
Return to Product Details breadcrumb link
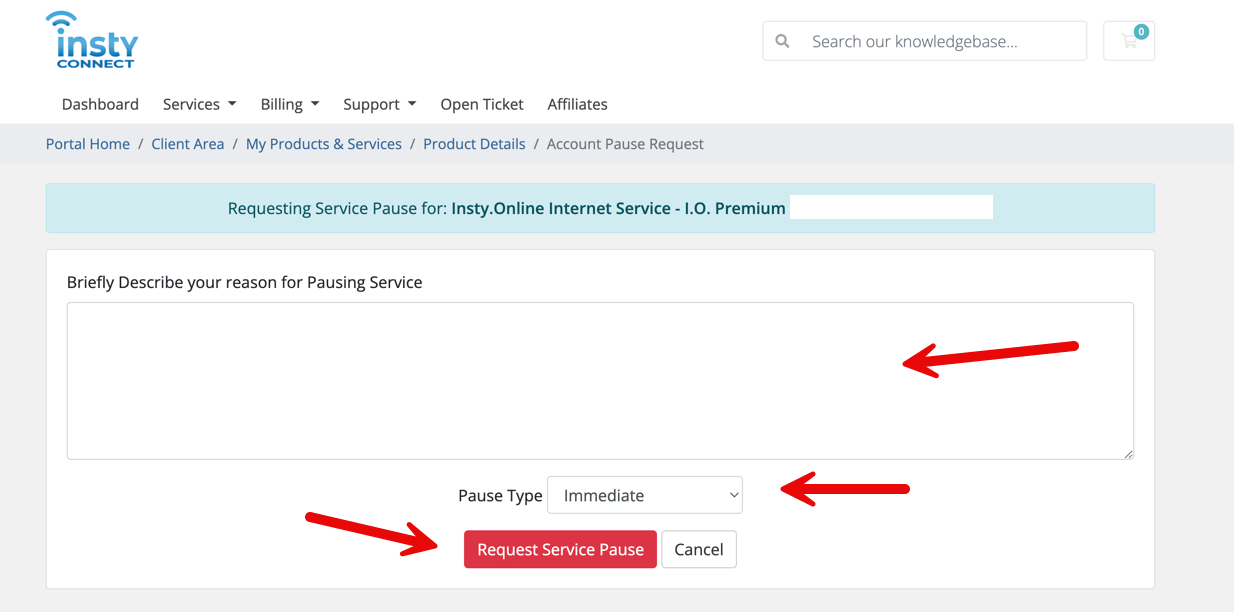474,144
